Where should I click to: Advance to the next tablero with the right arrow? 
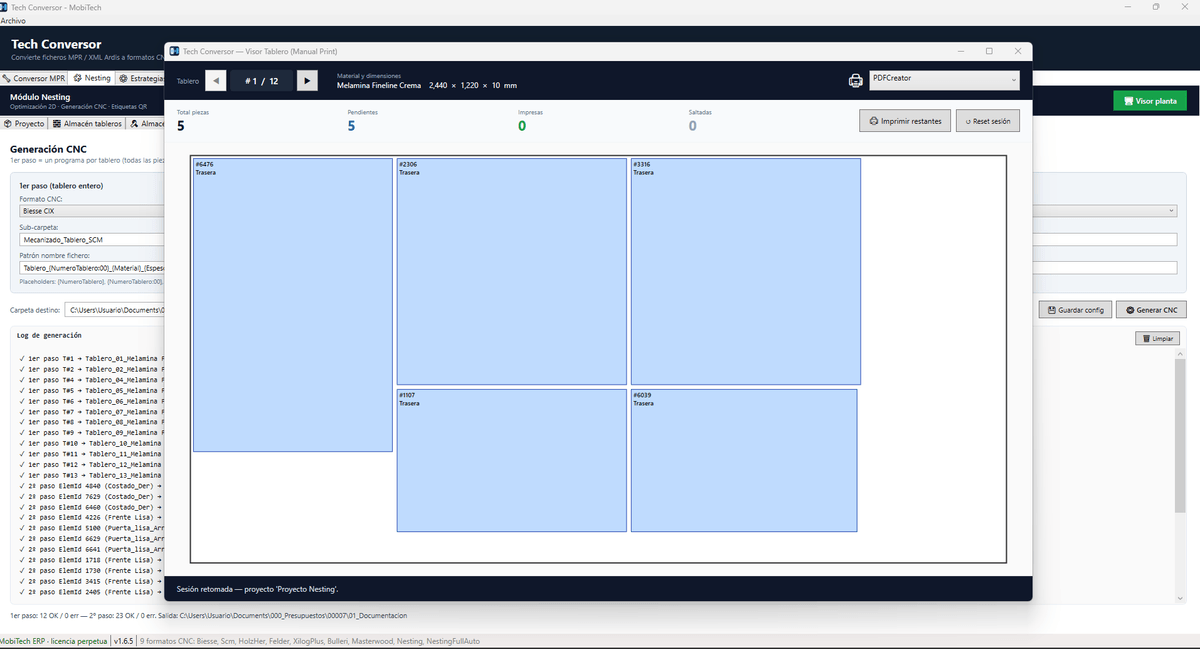[307, 81]
